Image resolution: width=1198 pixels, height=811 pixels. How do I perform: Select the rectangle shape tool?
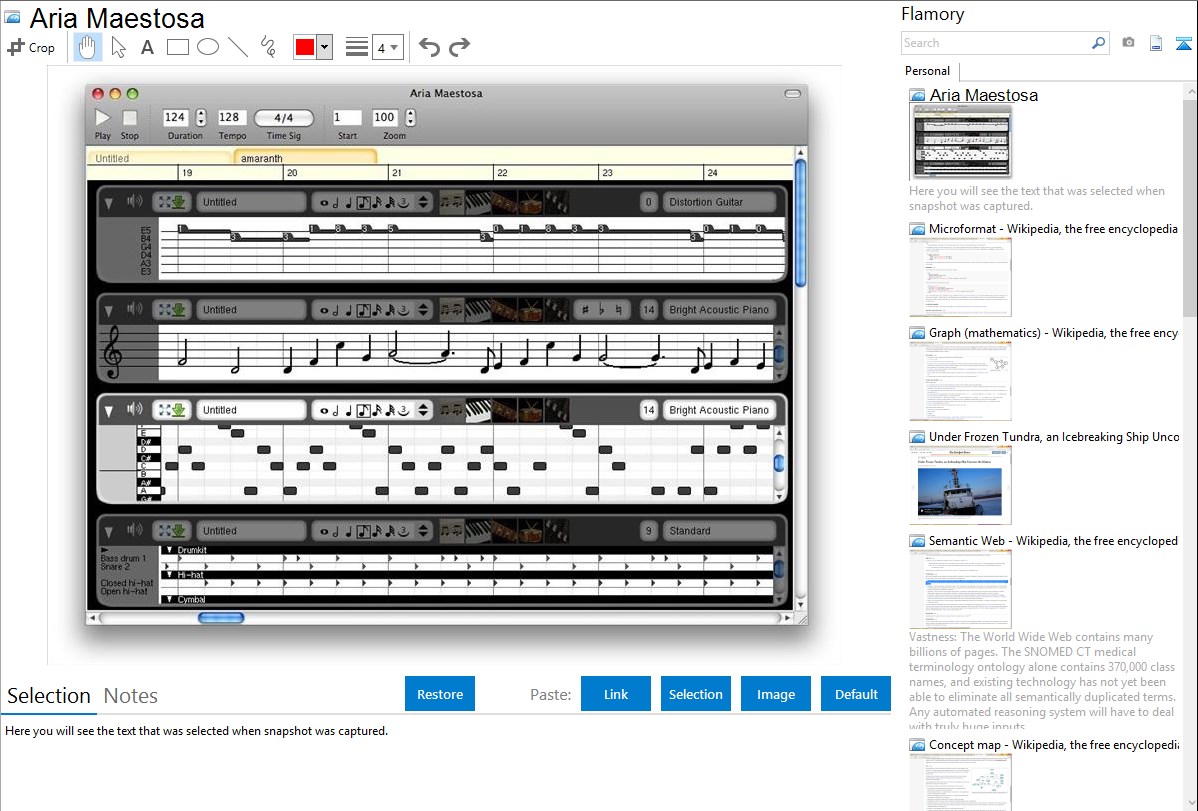[x=178, y=47]
